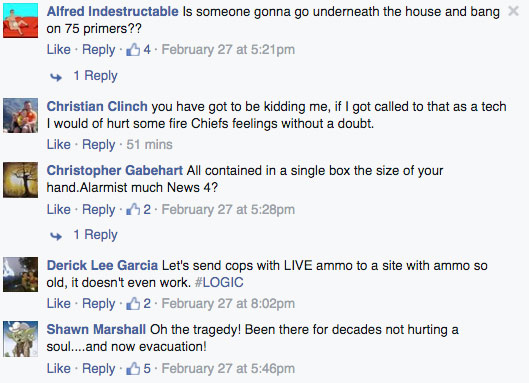
Task: Like Christian Clinch's comment
Action: pos(59,144)
